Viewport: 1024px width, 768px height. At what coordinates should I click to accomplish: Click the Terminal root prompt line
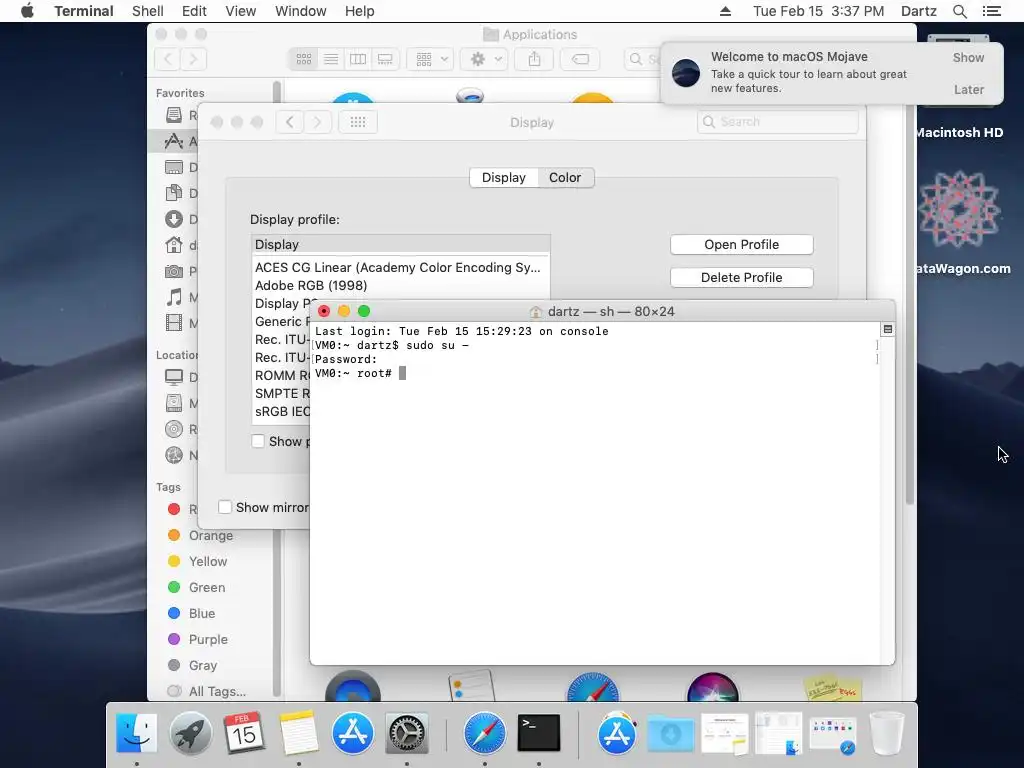pos(360,374)
